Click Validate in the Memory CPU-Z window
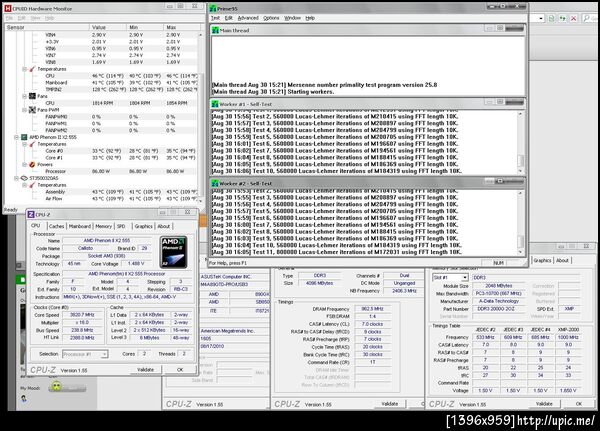 pyautogui.click(x=390, y=404)
